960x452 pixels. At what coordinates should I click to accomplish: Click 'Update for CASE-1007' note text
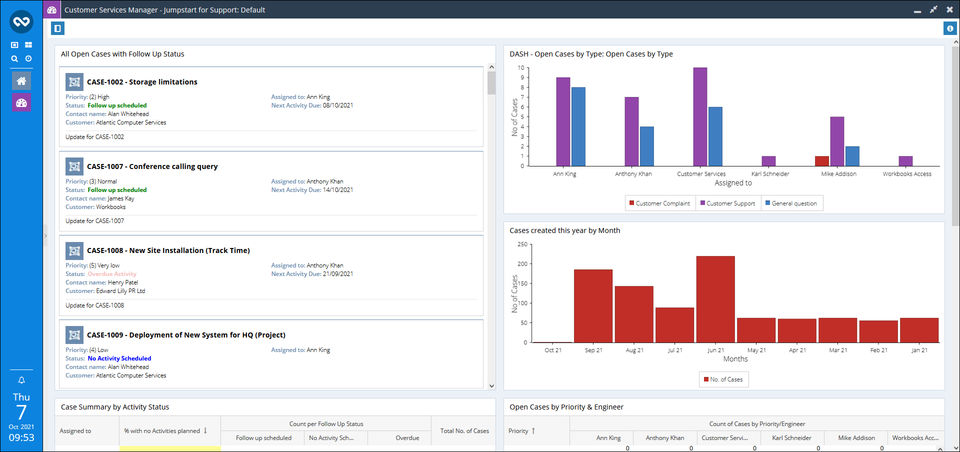(95, 221)
